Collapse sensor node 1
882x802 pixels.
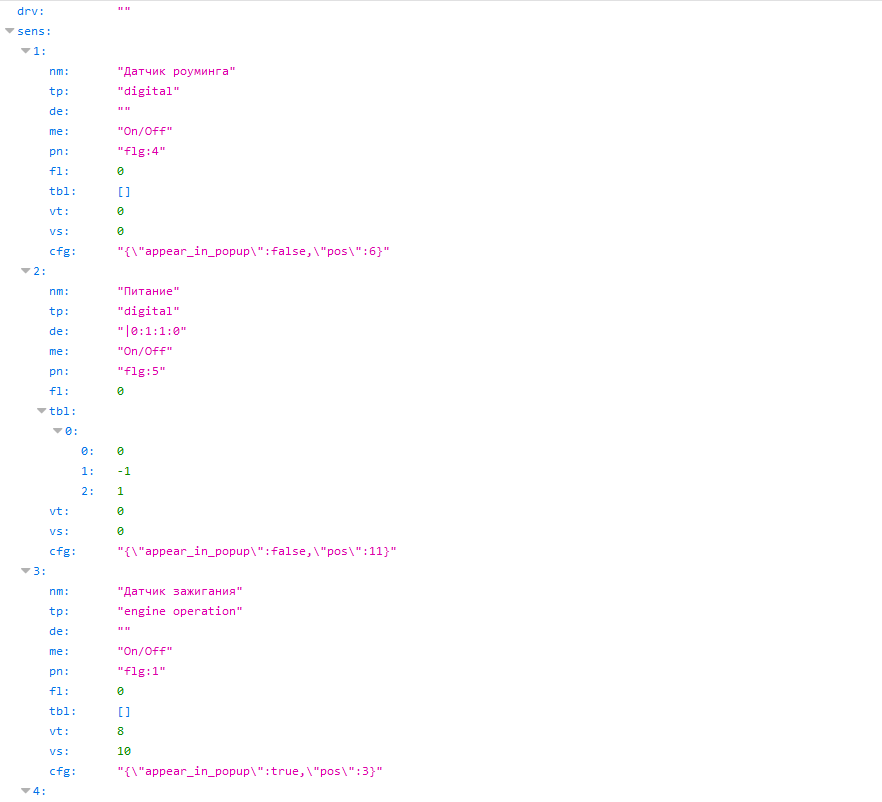[x=26, y=51]
